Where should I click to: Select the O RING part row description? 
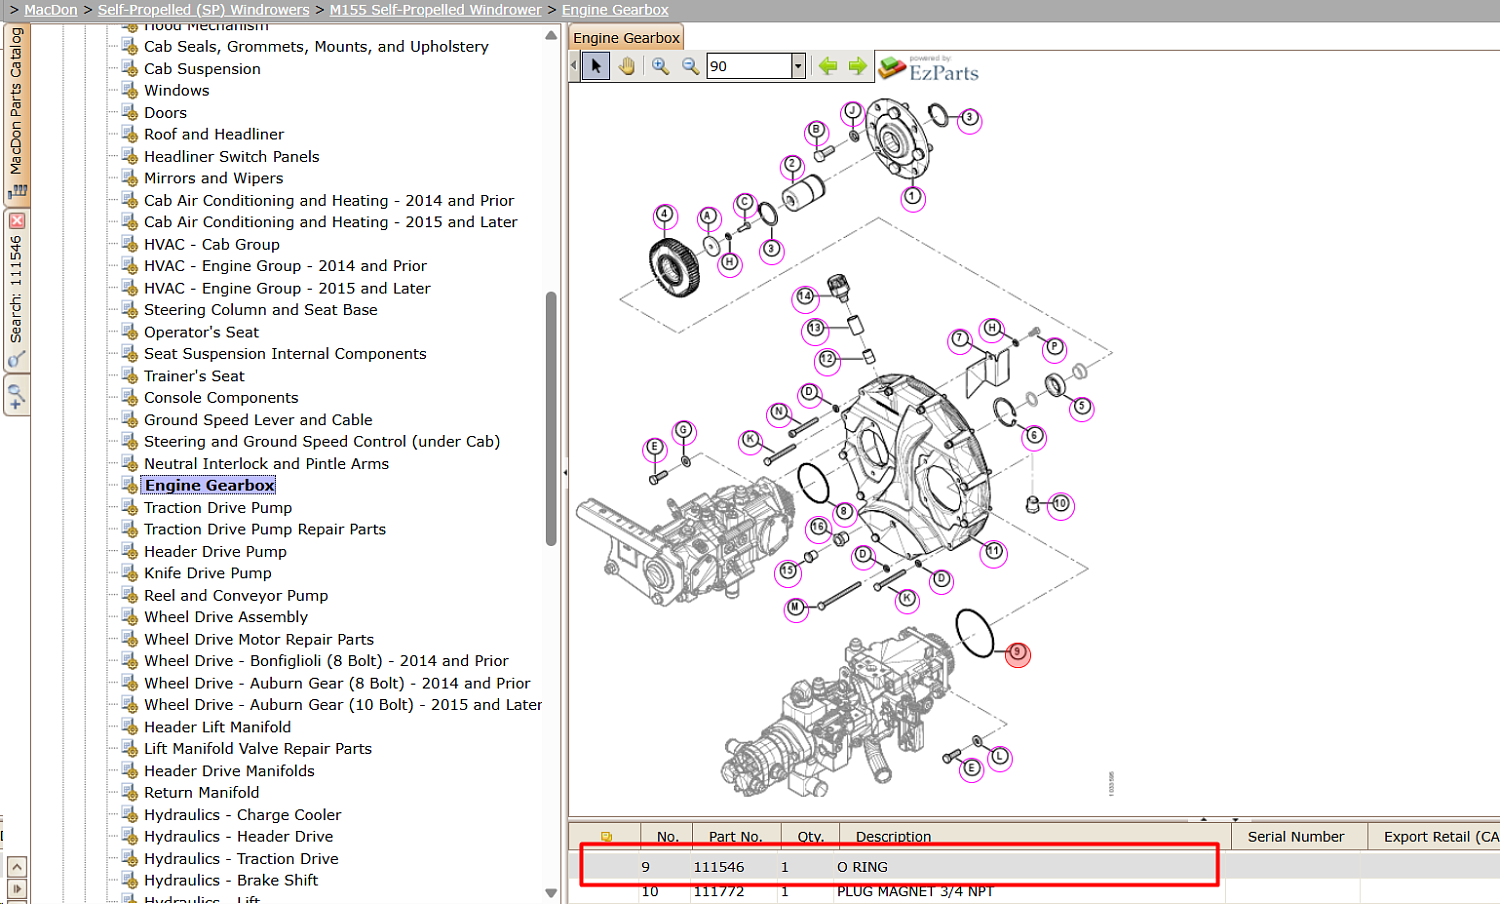pos(863,867)
